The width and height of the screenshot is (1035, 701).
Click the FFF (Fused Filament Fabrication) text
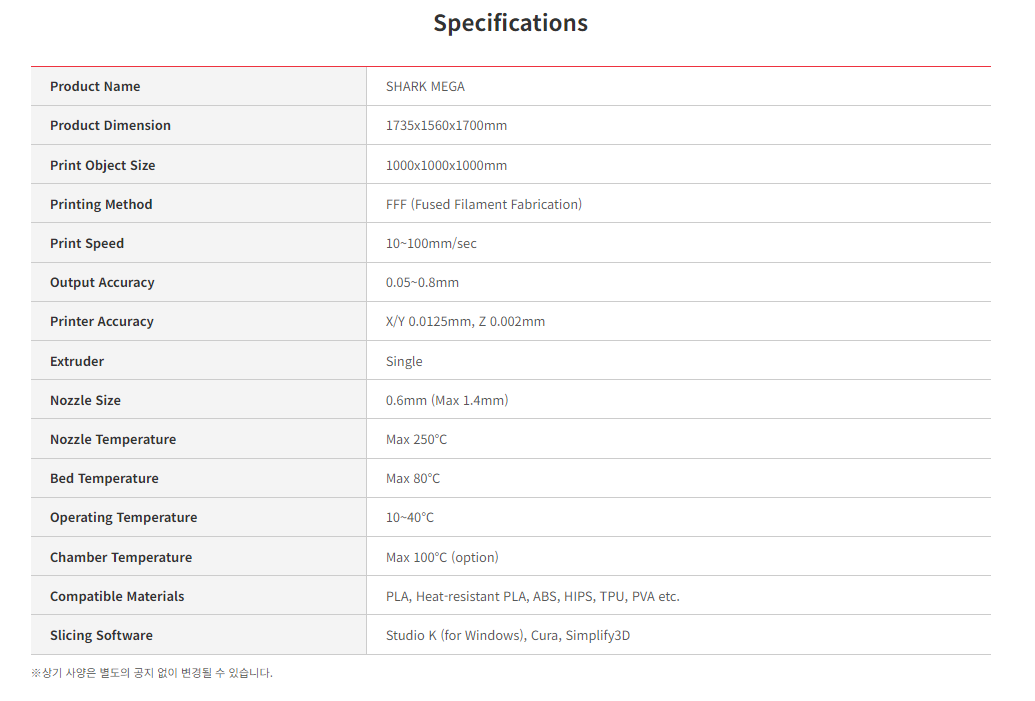click(483, 205)
